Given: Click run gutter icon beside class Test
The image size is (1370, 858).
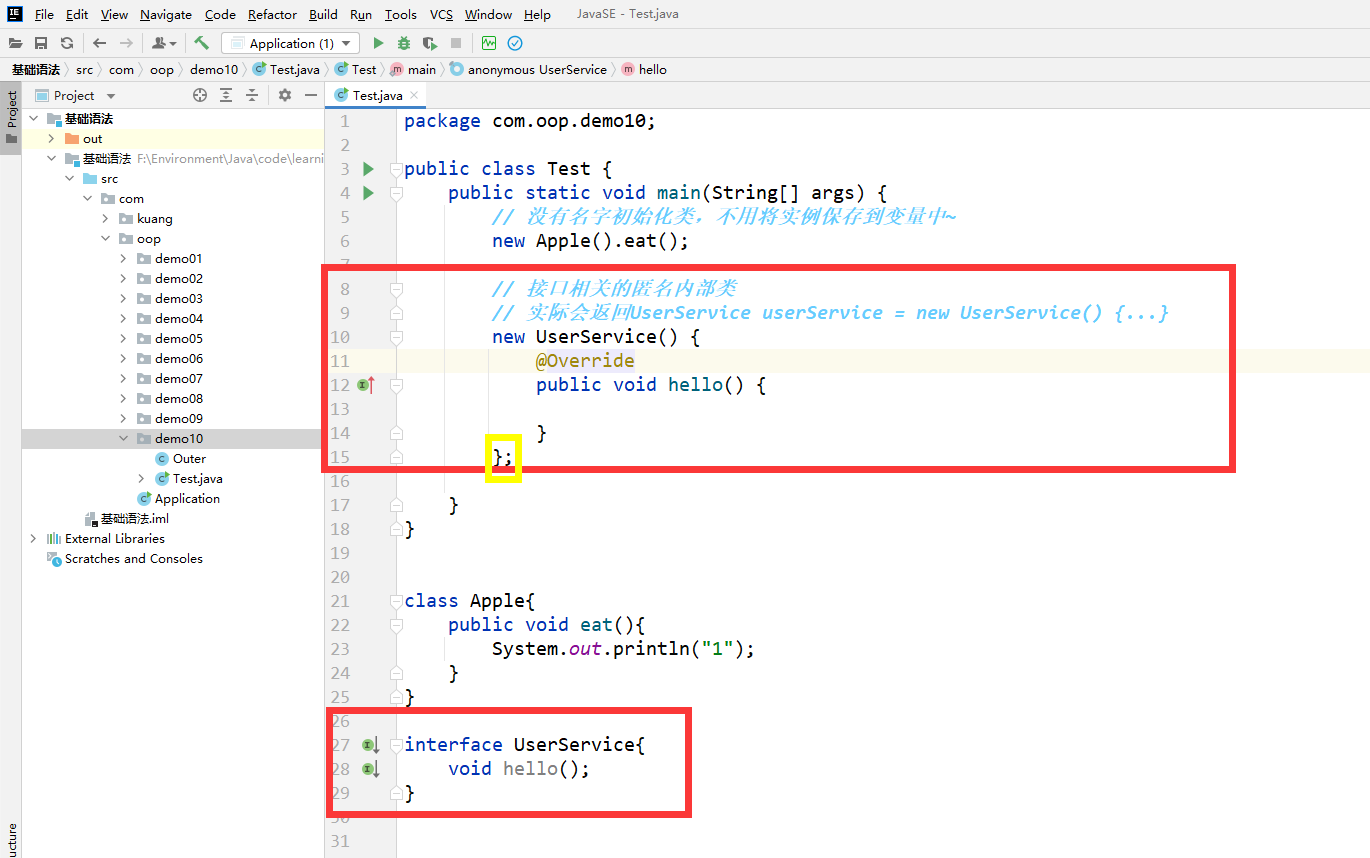Looking at the screenshot, I should click(368, 168).
